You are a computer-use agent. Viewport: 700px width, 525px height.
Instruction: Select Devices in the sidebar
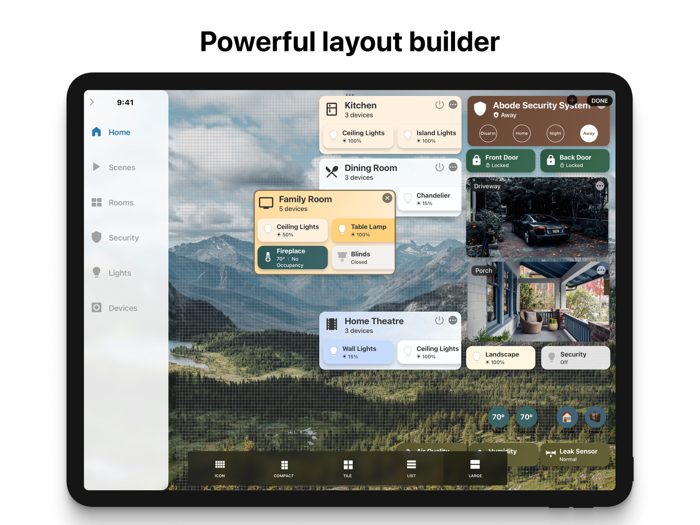pos(114,308)
